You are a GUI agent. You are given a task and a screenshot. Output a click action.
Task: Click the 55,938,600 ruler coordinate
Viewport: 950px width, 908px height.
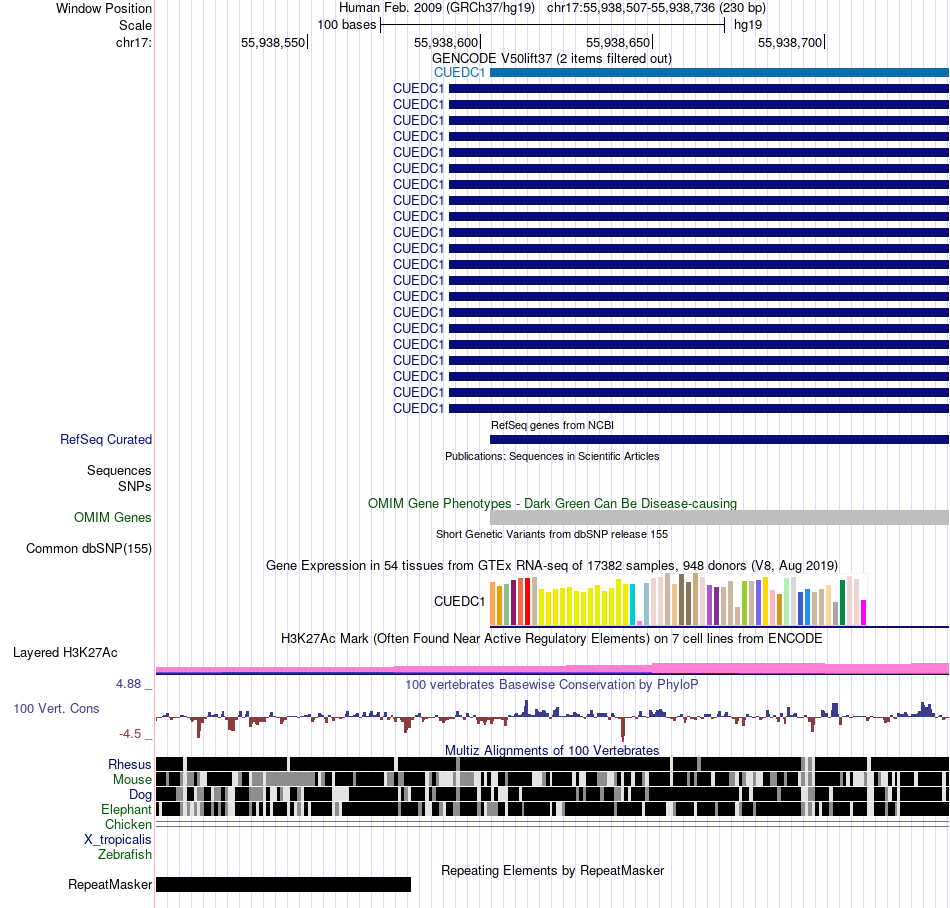tap(446, 42)
